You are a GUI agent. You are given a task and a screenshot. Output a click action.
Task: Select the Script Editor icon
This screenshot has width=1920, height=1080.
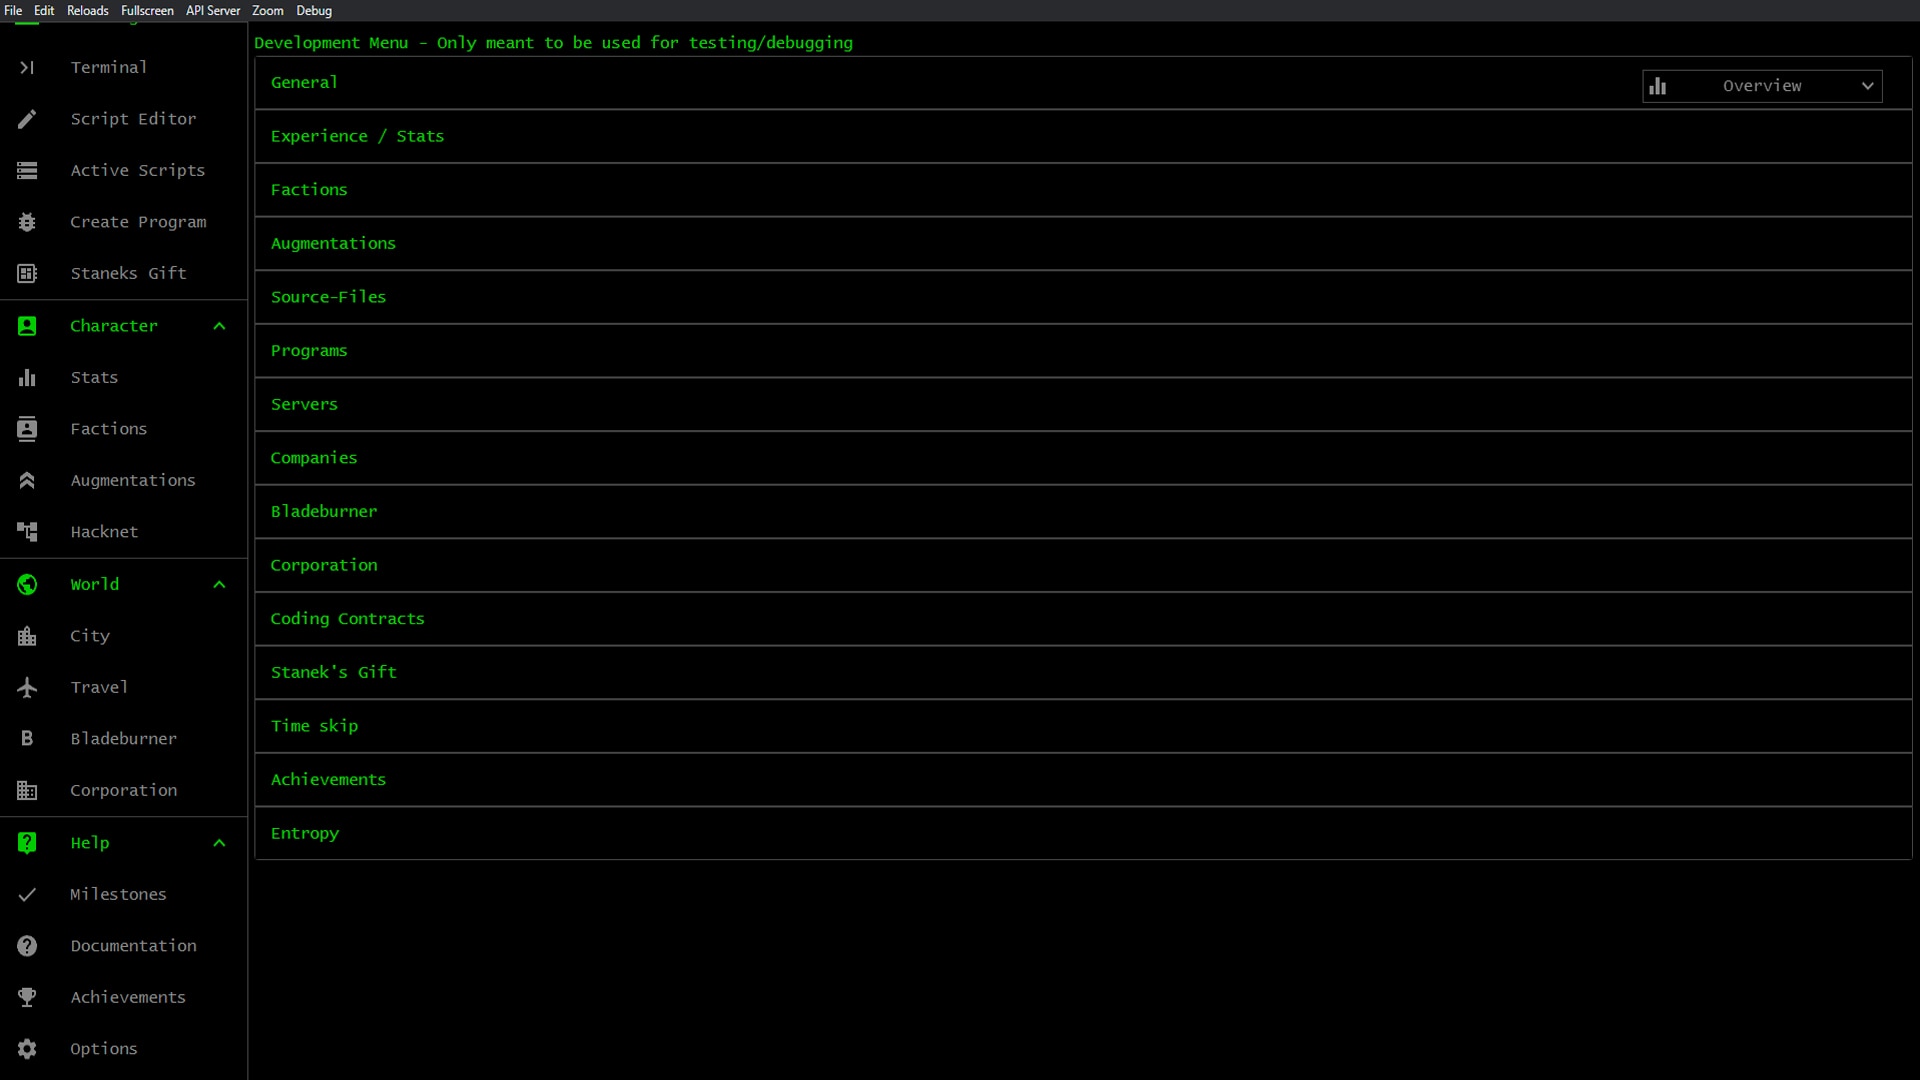tap(27, 119)
